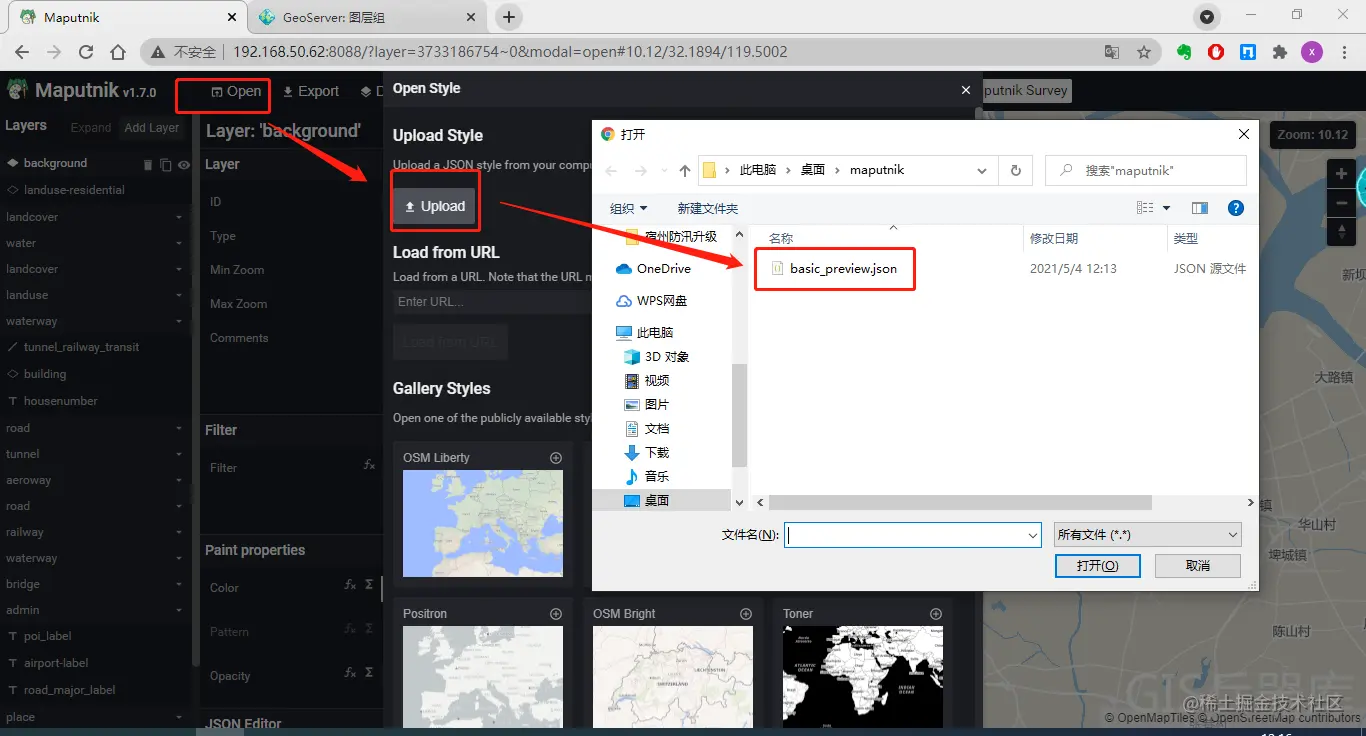Click Add Layer button in Layers panel
Viewport: 1366px width, 736px height.
click(x=151, y=128)
